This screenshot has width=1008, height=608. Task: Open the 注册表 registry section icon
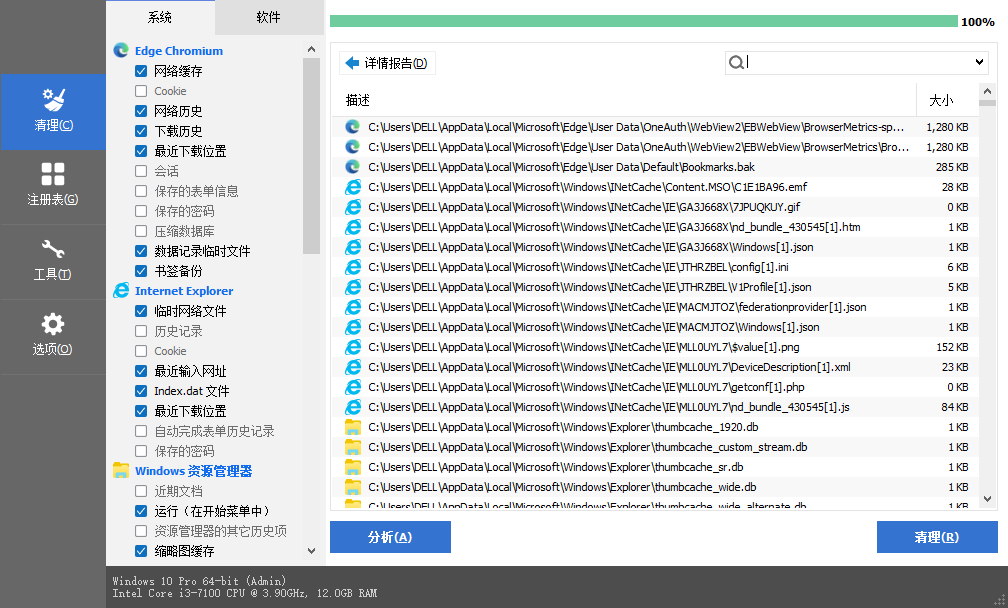pos(52,175)
